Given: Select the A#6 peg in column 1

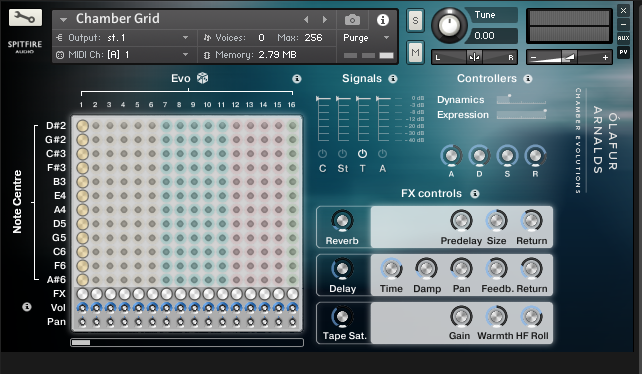Looking at the screenshot, I should [x=82, y=280].
